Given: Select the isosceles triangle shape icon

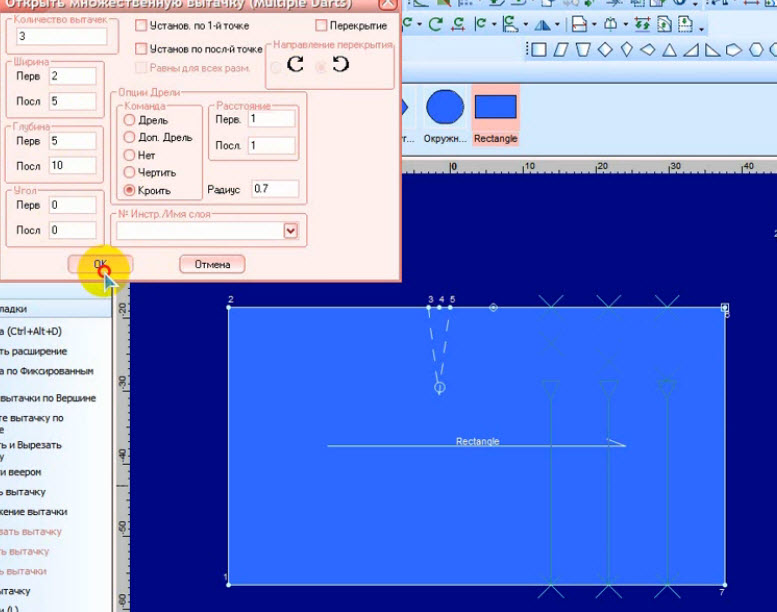Looking at the screenshot, I should pyautogui.click(x=669, y=50).
